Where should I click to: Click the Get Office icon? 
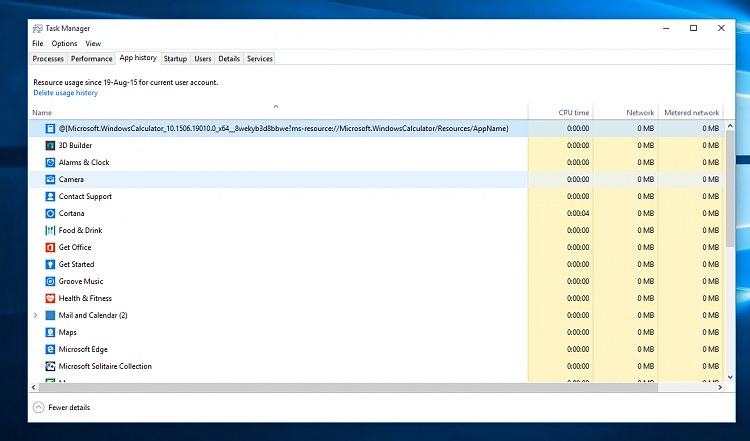(50, 247)
